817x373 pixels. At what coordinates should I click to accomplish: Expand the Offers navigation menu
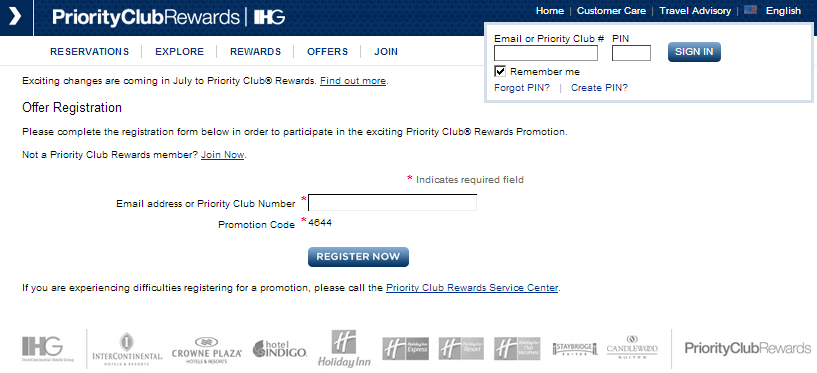pos(327,52)
